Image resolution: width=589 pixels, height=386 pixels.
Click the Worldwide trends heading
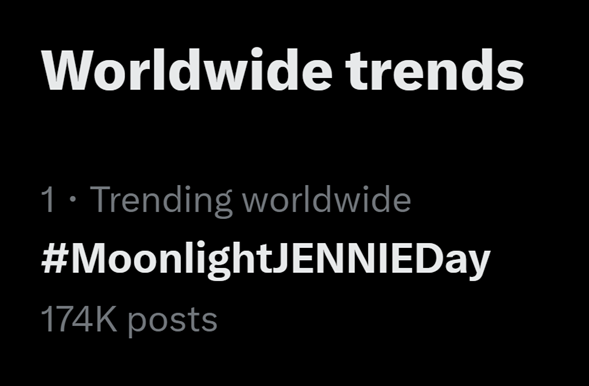point(282,70)
